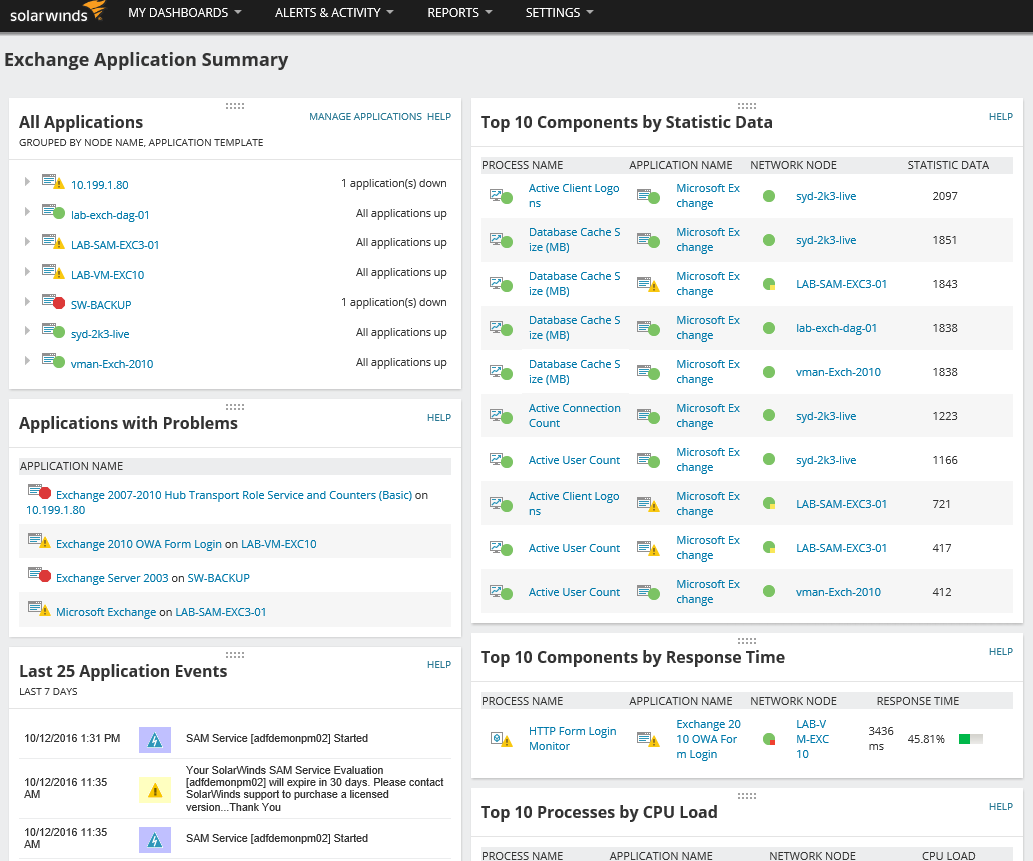This screenshot has height=861, width=1033.
Task: Click application warning icon in the 417 row
Action: coord(648,548)
